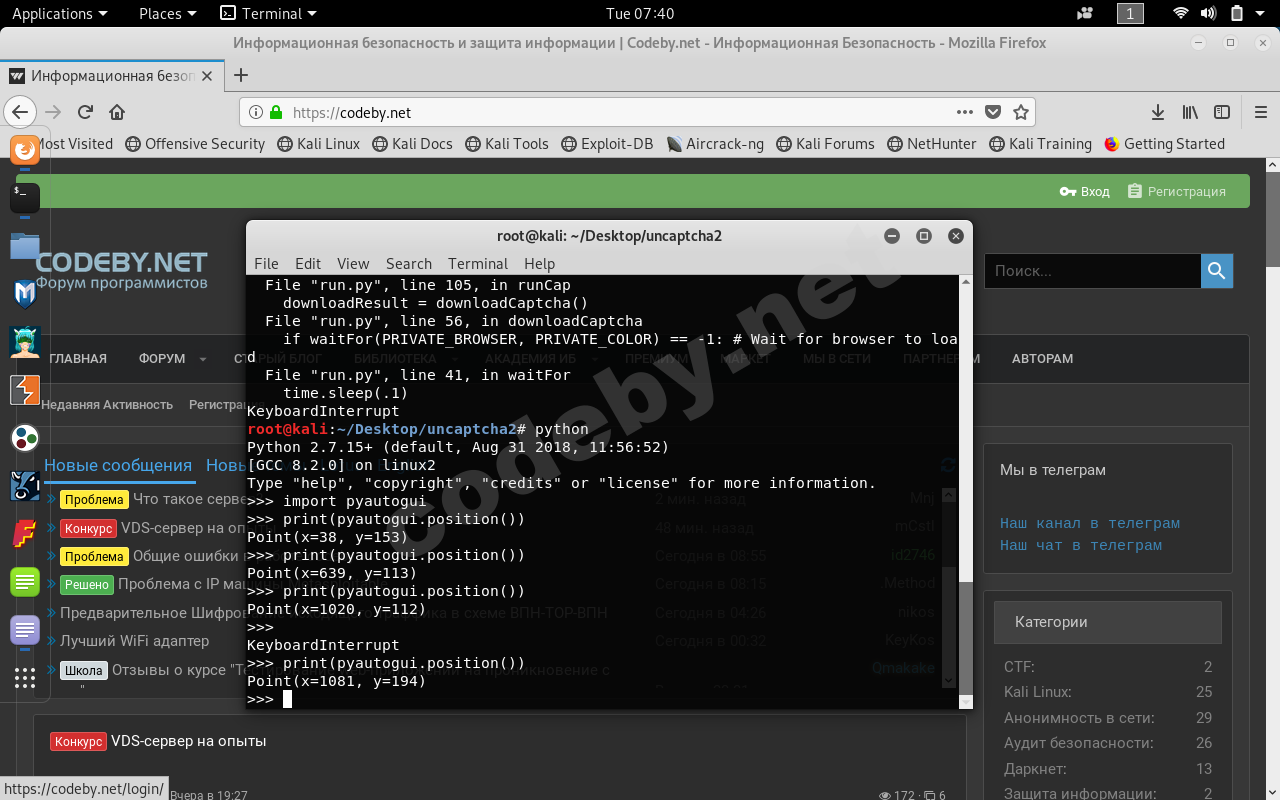Viewport: 1280px width, 800px height.
Task: Click the Codeby search magnifier button
Action: pyautogui.click(x=1216, y=270)
